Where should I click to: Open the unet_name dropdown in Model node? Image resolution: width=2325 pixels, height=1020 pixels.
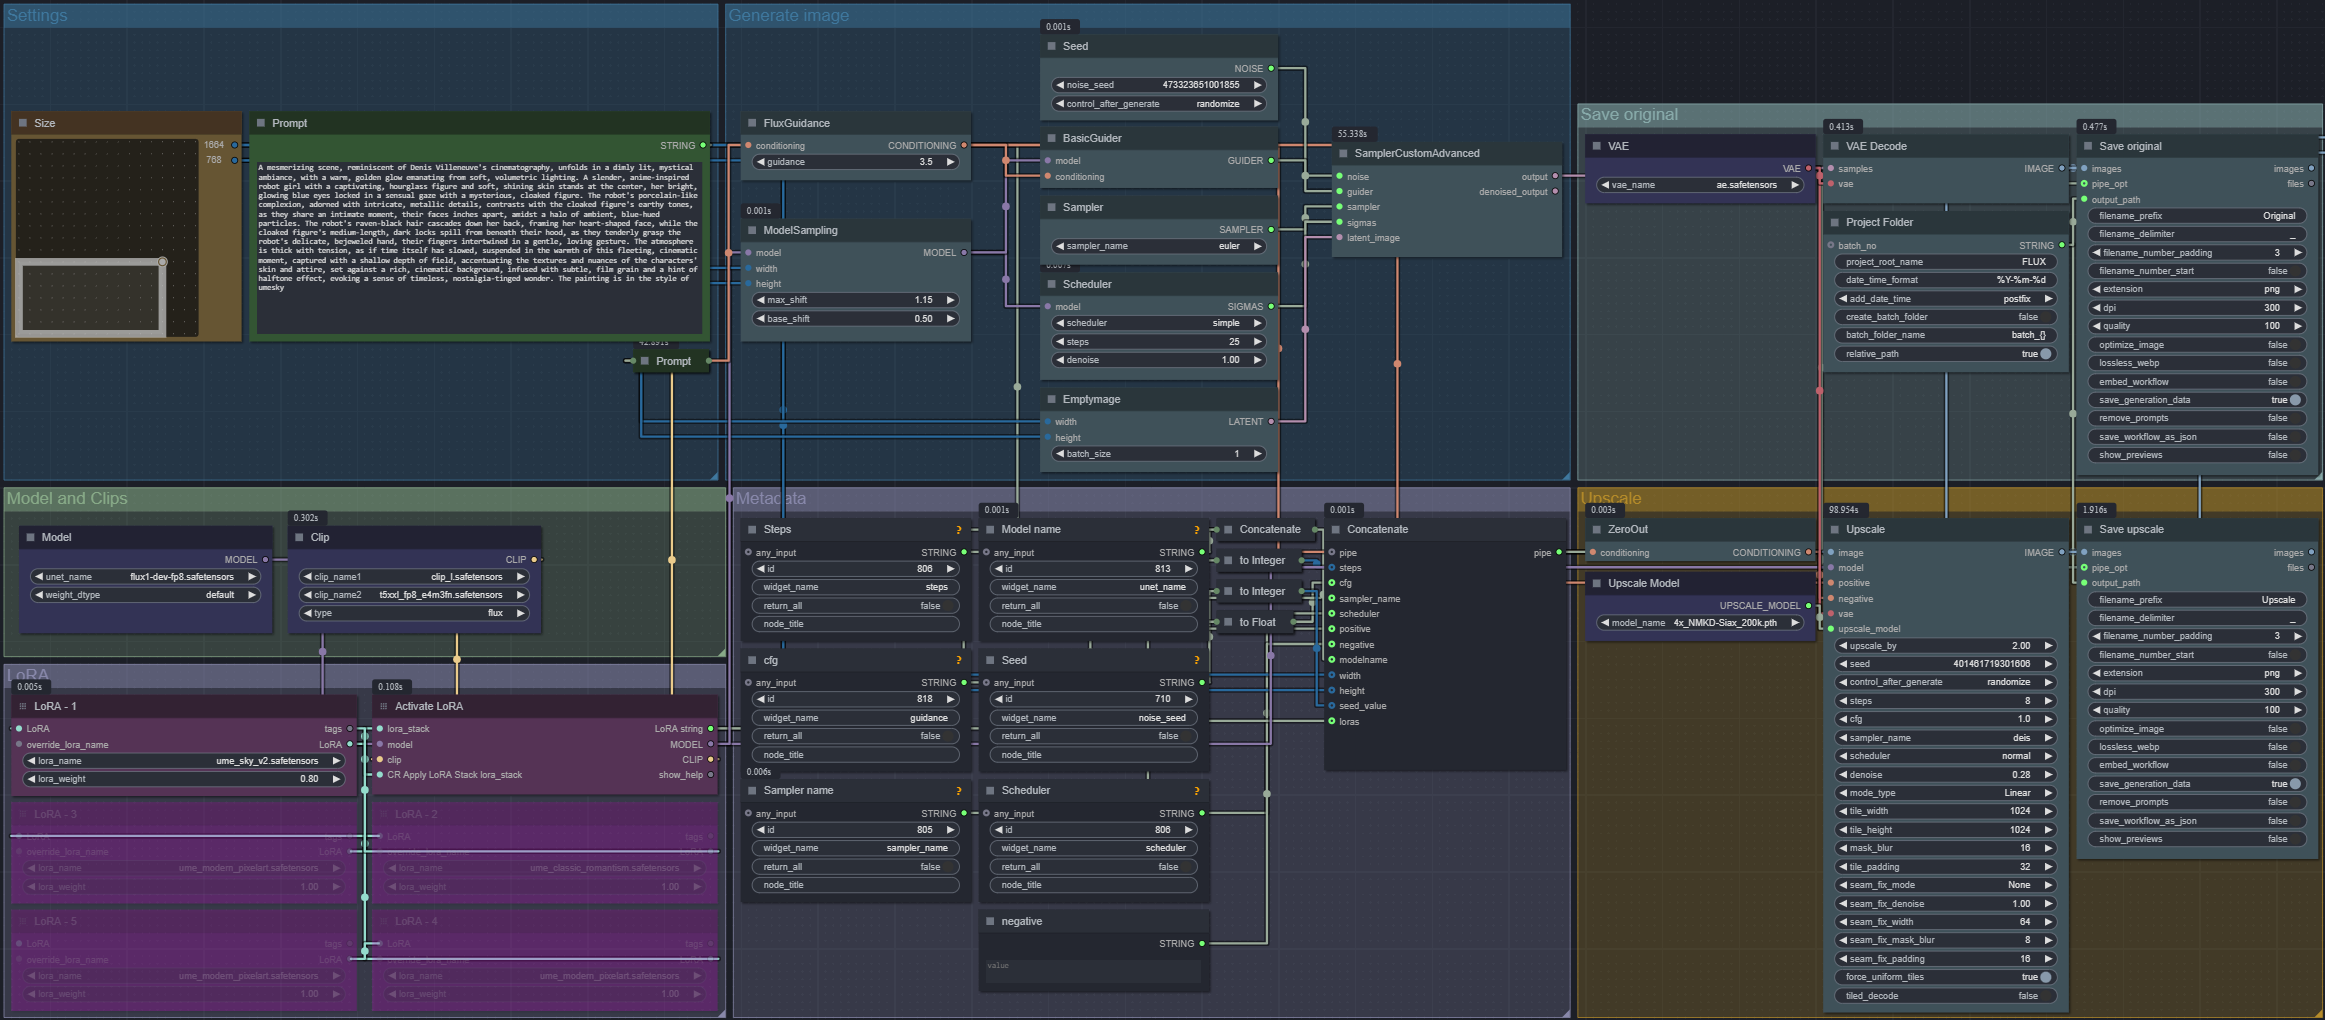click(145, 577)
